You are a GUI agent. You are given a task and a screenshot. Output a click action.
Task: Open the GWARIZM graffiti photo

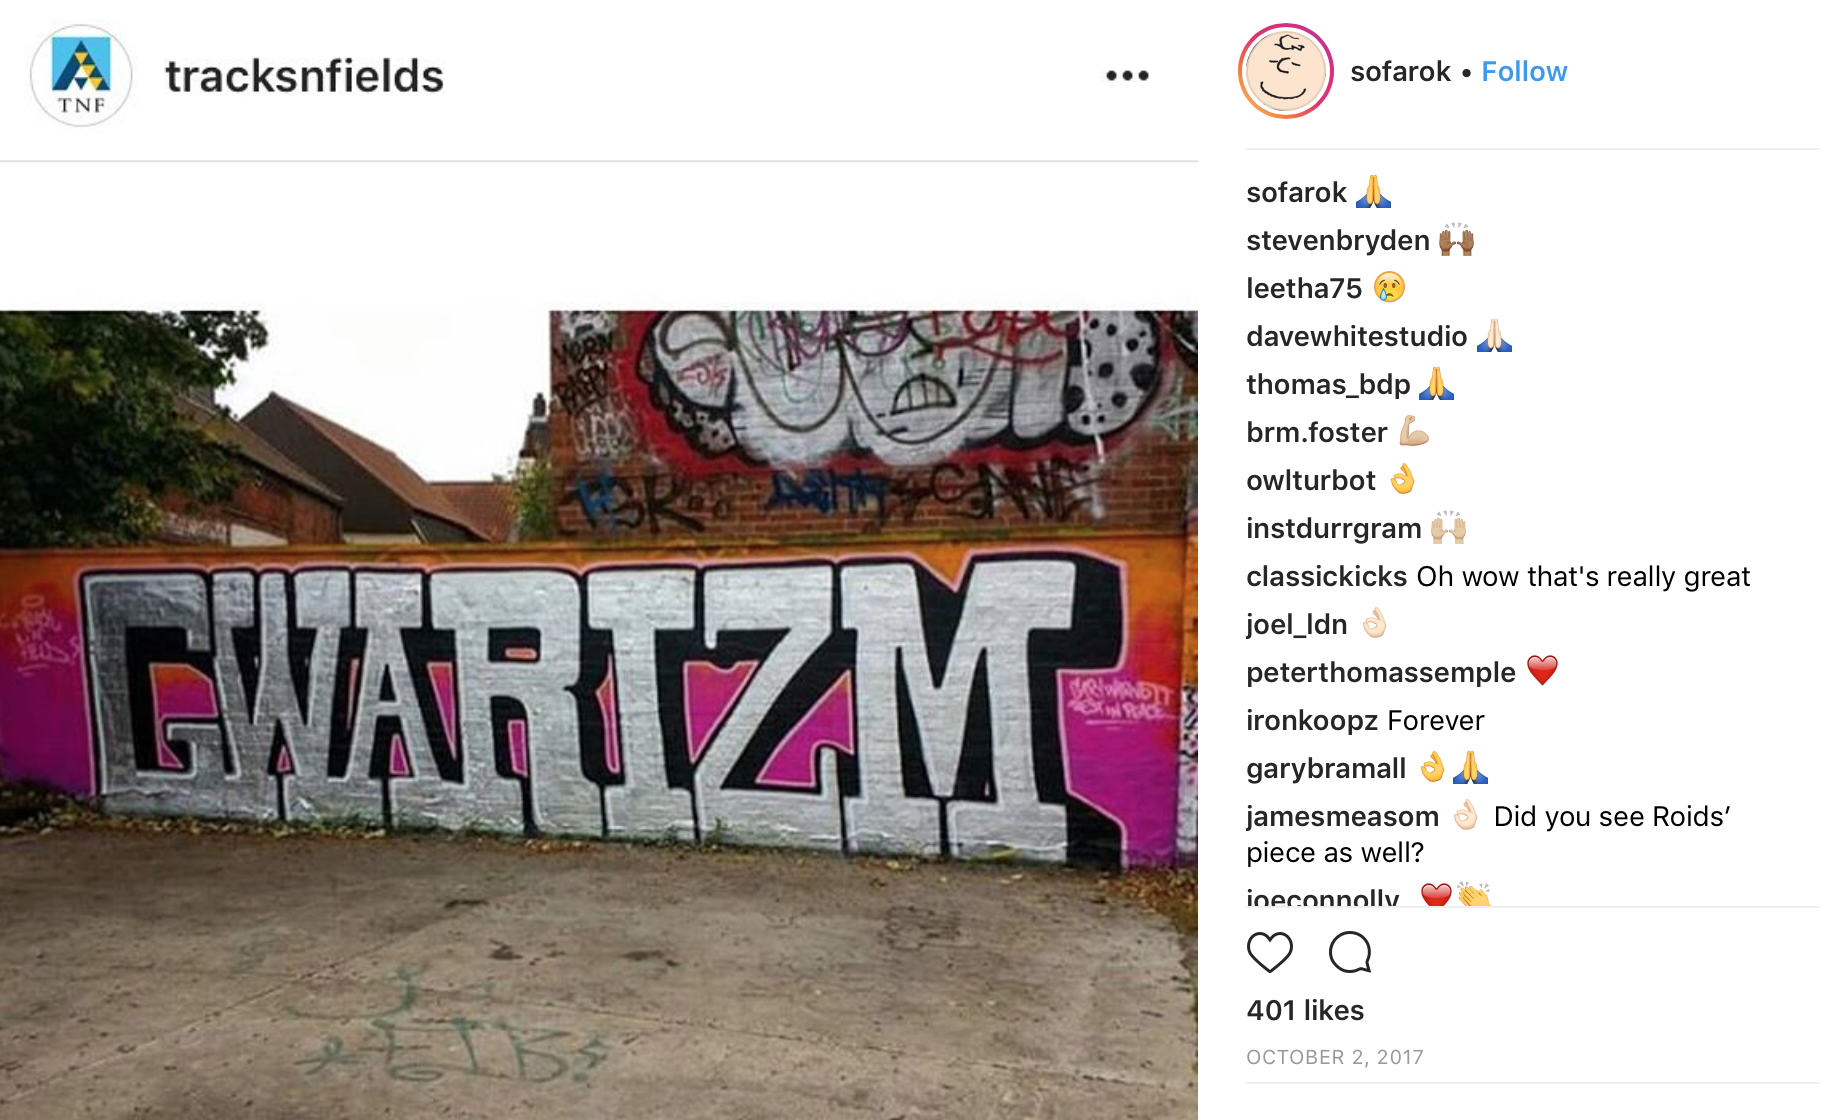point(599,715)
